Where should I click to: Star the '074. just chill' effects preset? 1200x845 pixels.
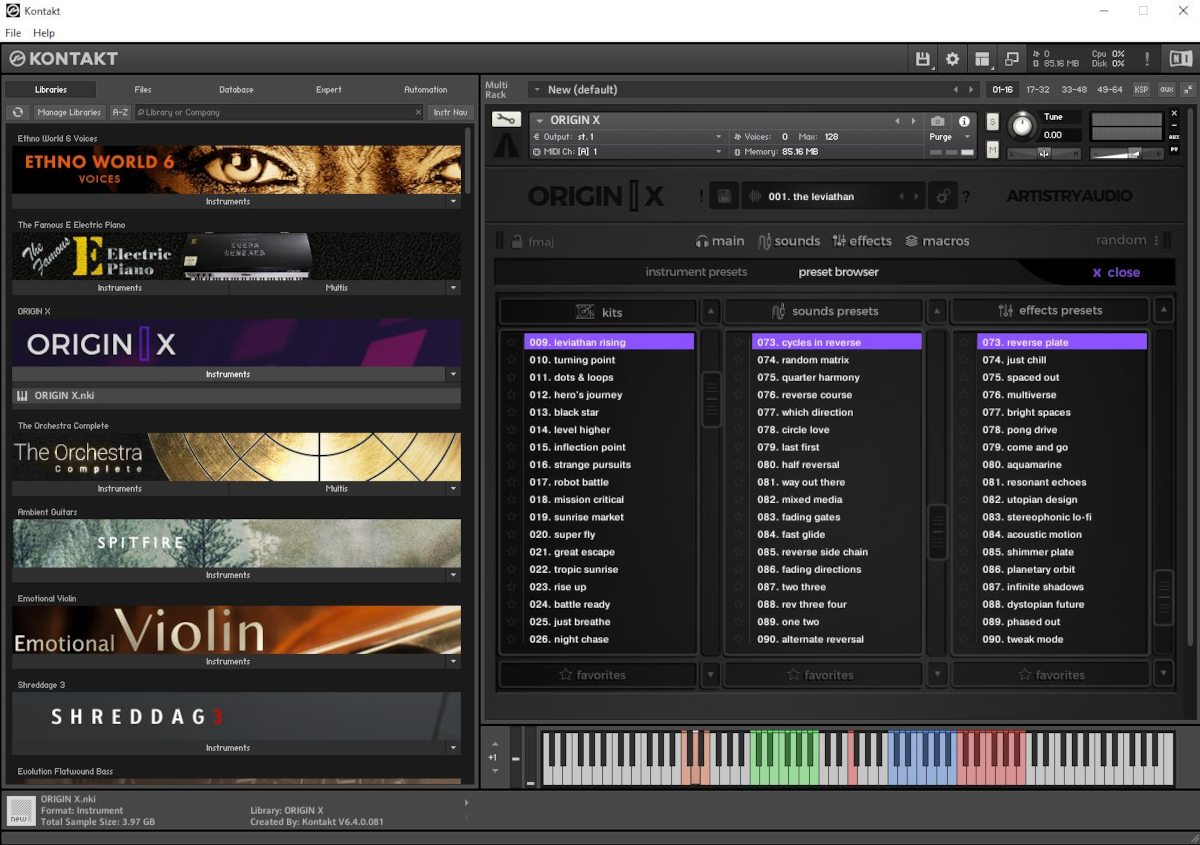click(x=965, y=360)
